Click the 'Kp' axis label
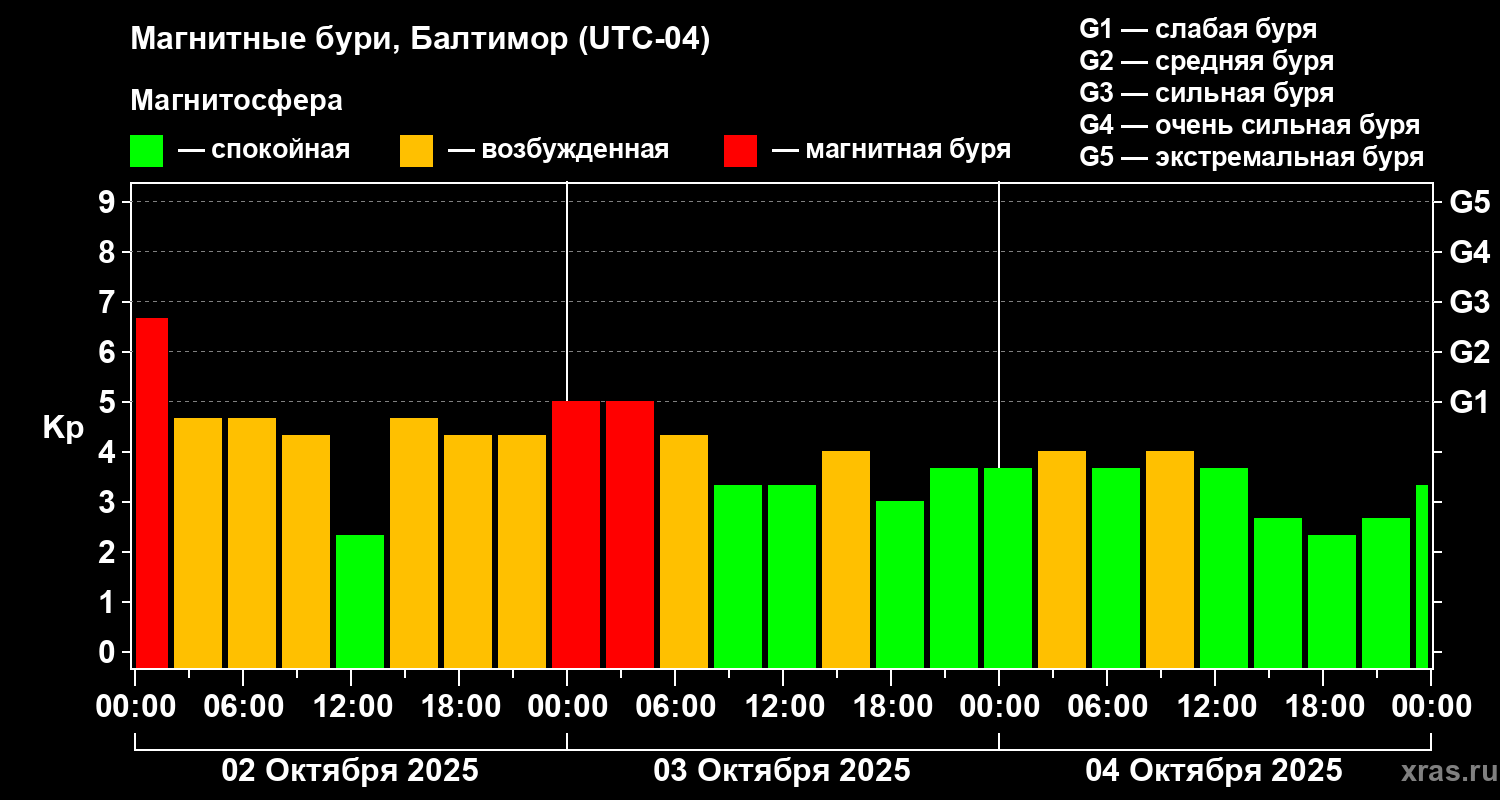 coord(63,427)
